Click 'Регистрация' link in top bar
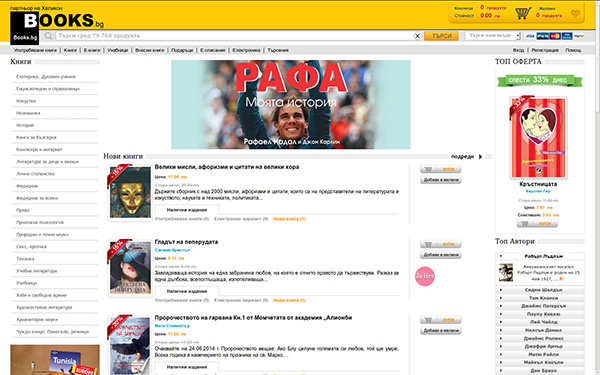The image size is (600, 375). [545, 50]
